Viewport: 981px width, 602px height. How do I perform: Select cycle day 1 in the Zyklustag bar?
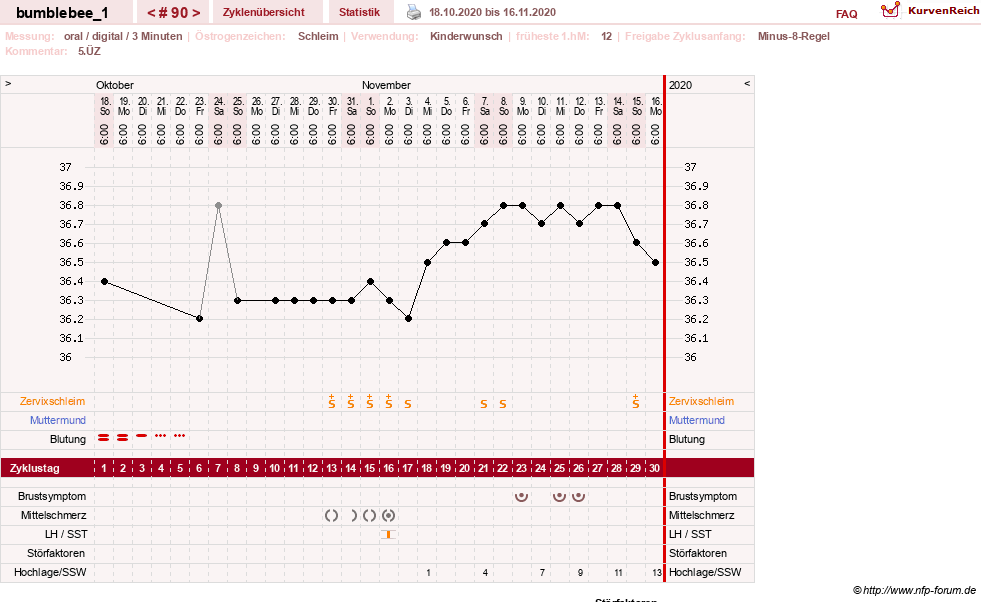pyautogui.click(x=104, y=468)
